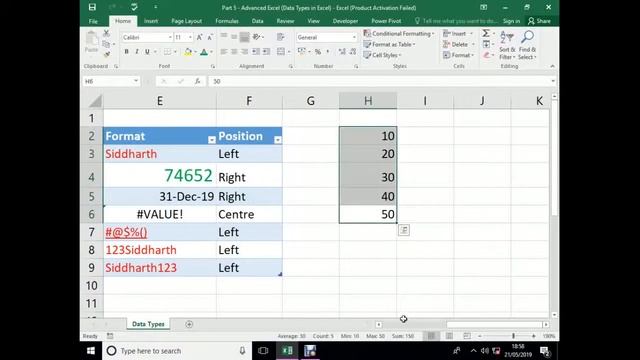Click the Insert cells button

point(458,33)
